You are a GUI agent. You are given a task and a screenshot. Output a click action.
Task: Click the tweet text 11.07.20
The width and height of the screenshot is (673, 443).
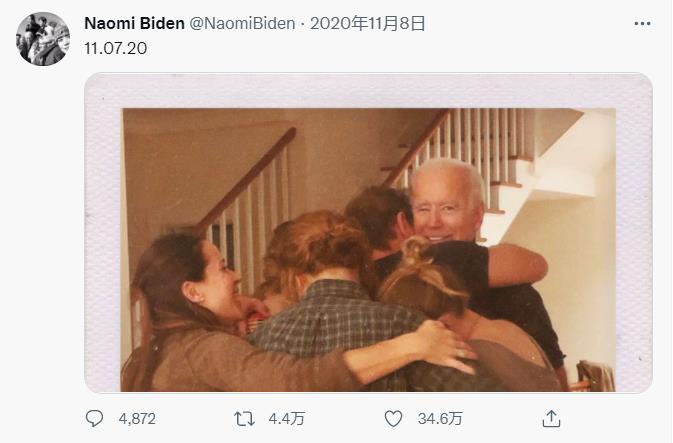tap(115, 48)
